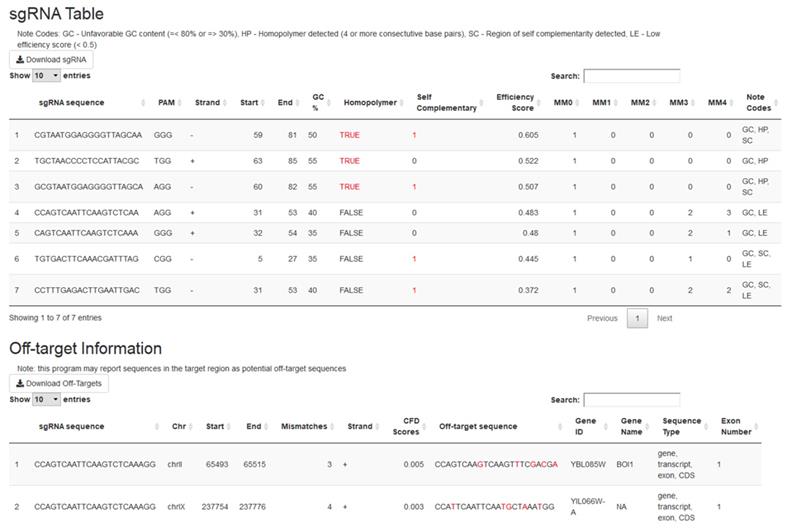Click the Off-target table Search field
The image size is (786, 528).
pos(631,400)
